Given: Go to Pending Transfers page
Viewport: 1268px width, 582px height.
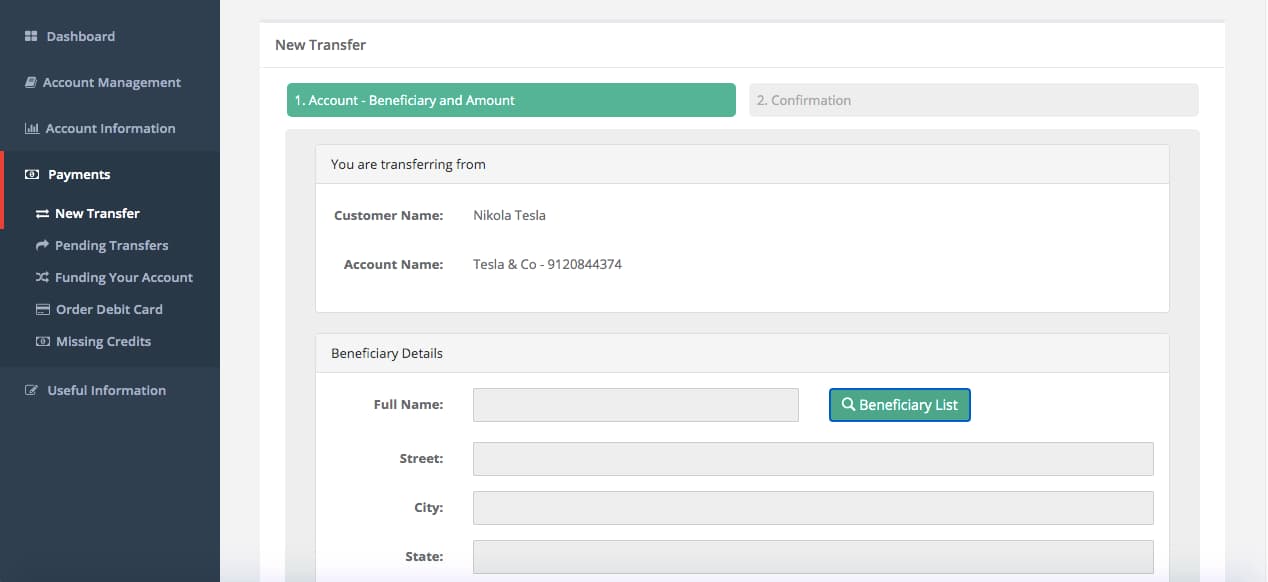Looking at the screenshot, I should point(111,246).
